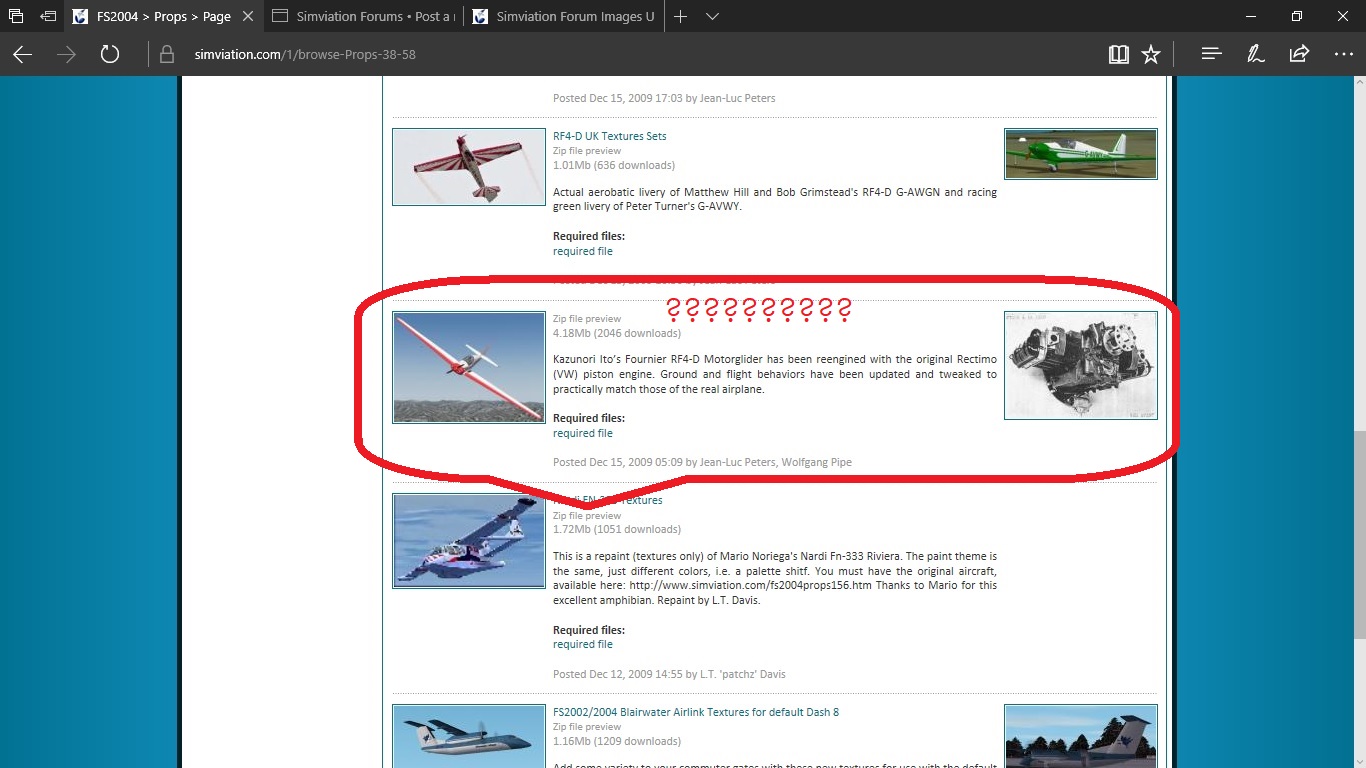Click the text '1.16Mb (1209 downloads)'

(x=617, y=741)
